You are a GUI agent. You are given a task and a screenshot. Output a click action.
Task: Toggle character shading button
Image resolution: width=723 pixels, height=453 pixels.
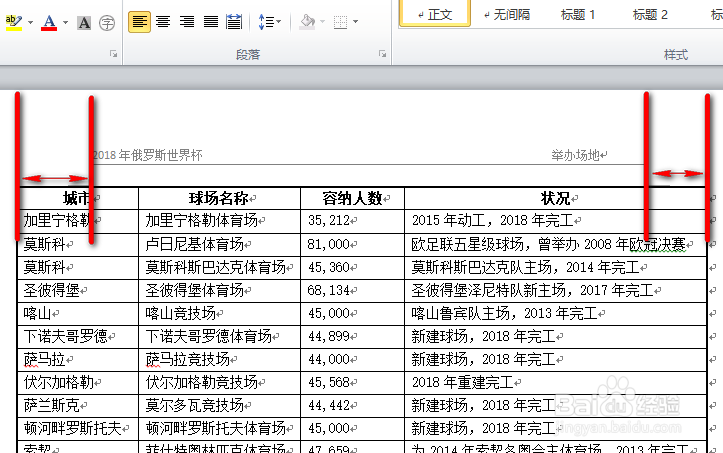point(84,22)
